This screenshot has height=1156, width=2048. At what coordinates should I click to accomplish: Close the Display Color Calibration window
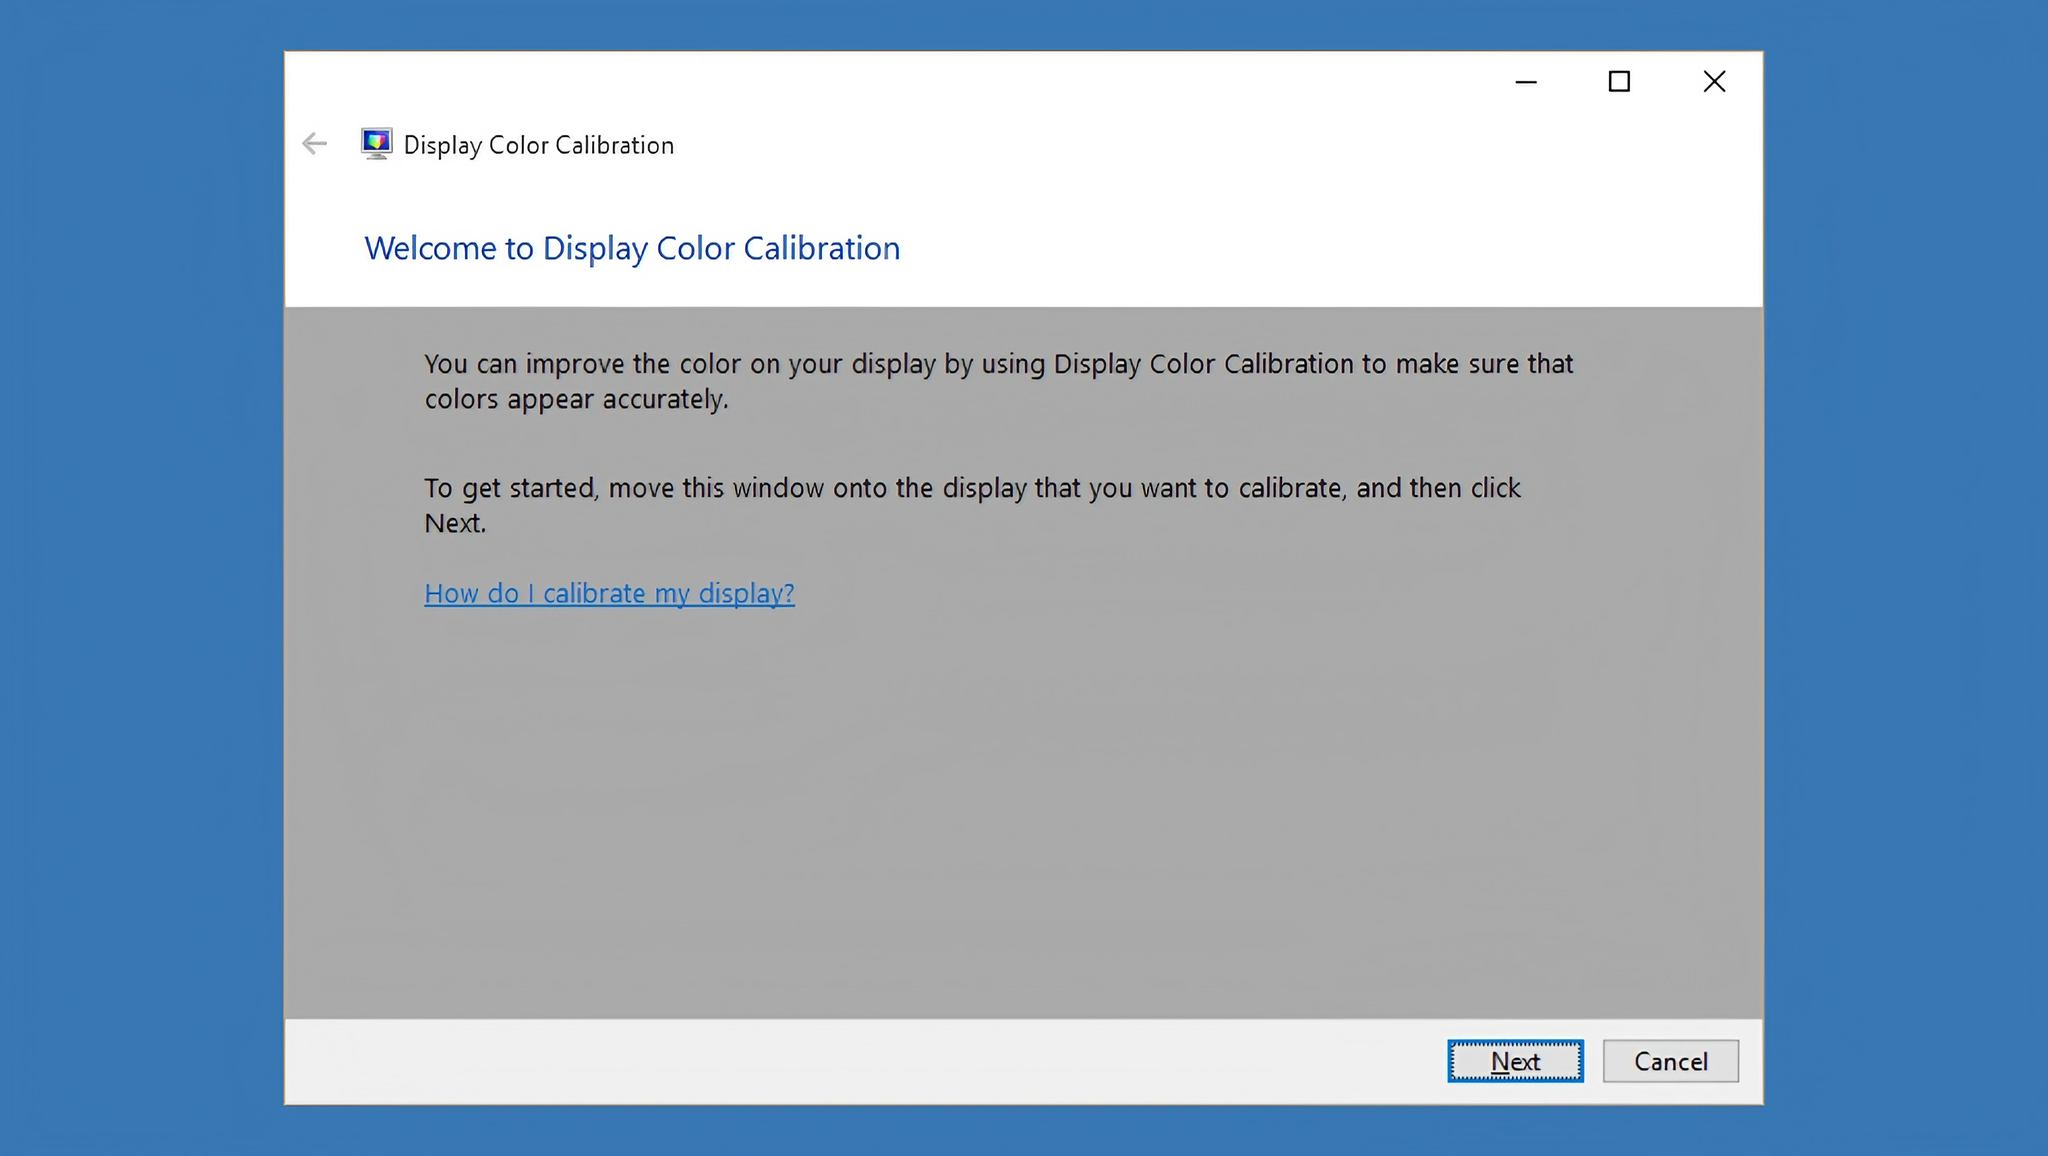tap(1714, 82)
